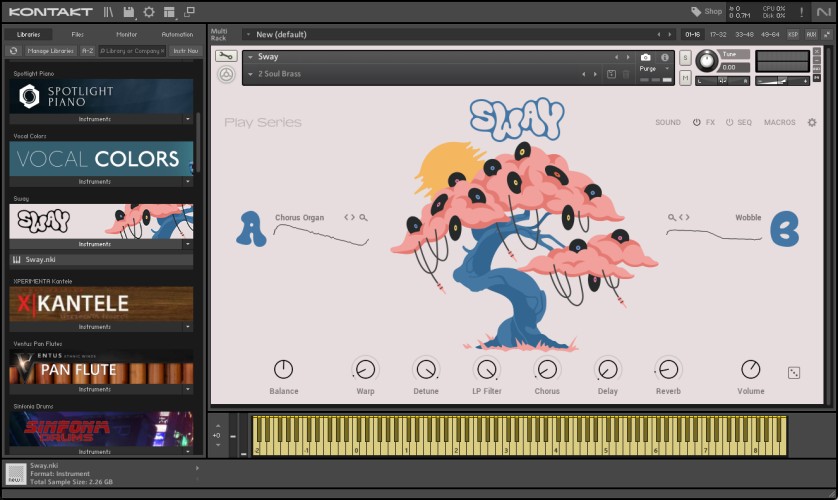The width and height of the screenshot is (838, 500).
Task: Solo the instrument with S button
Action: click(x=685, y=58)
